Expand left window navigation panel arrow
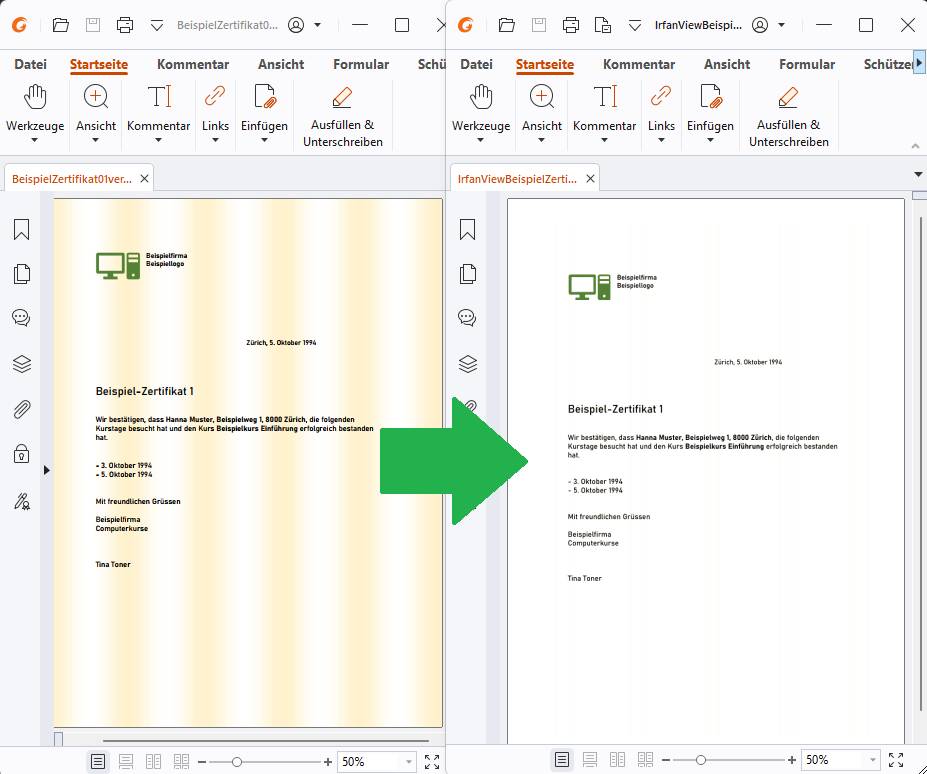This screenshot has width=927, height=774. pos(47,470)
